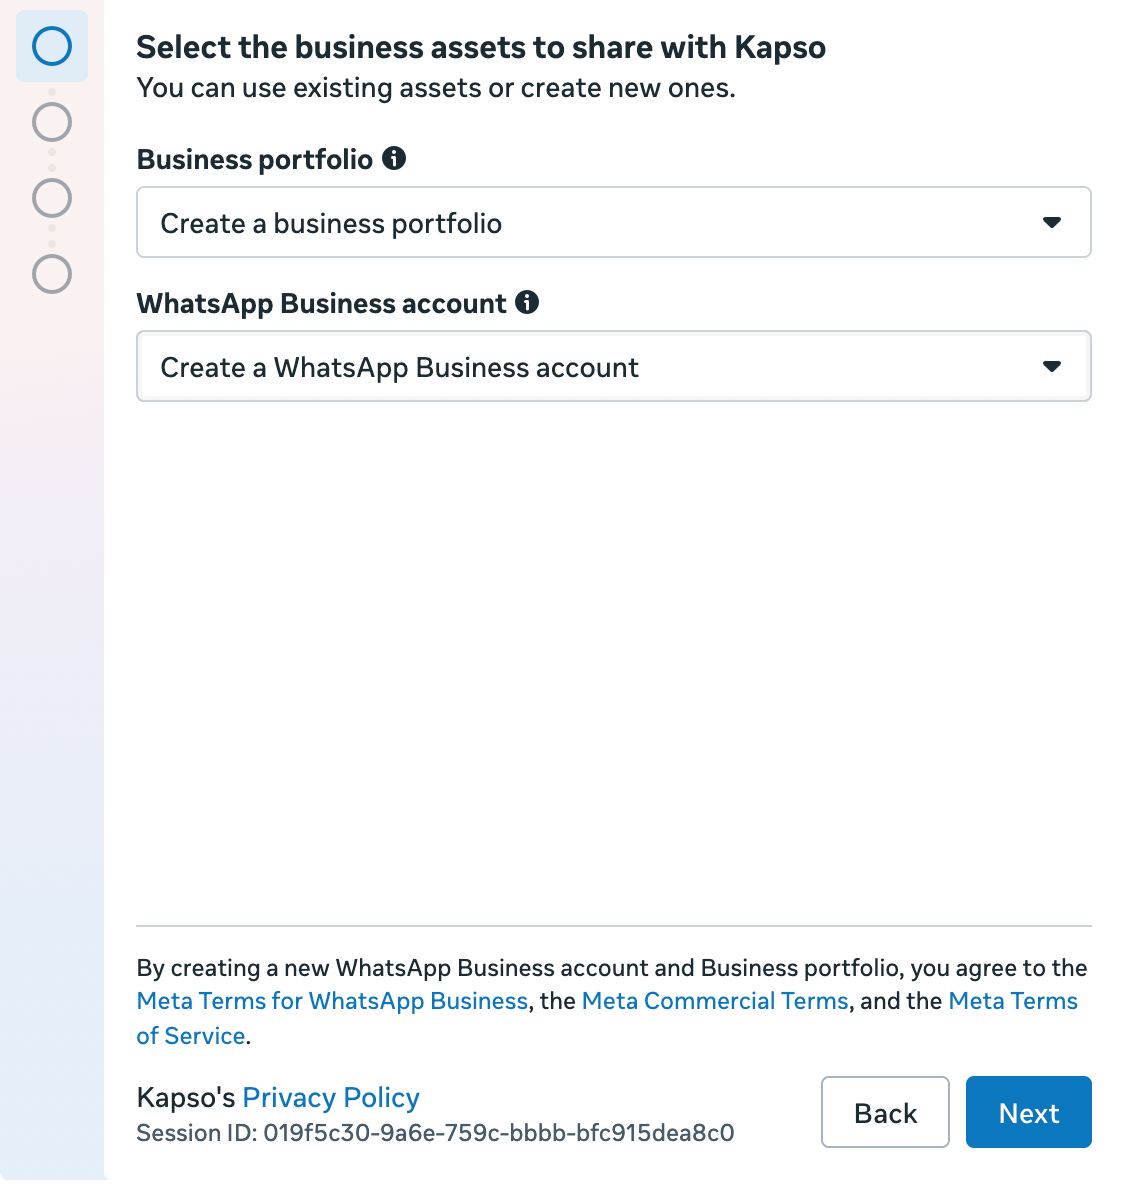This screenshot has height=1192, width=1126.
Task: Click the Business portfolio dropdown arrow
Action: (1052, 223)
